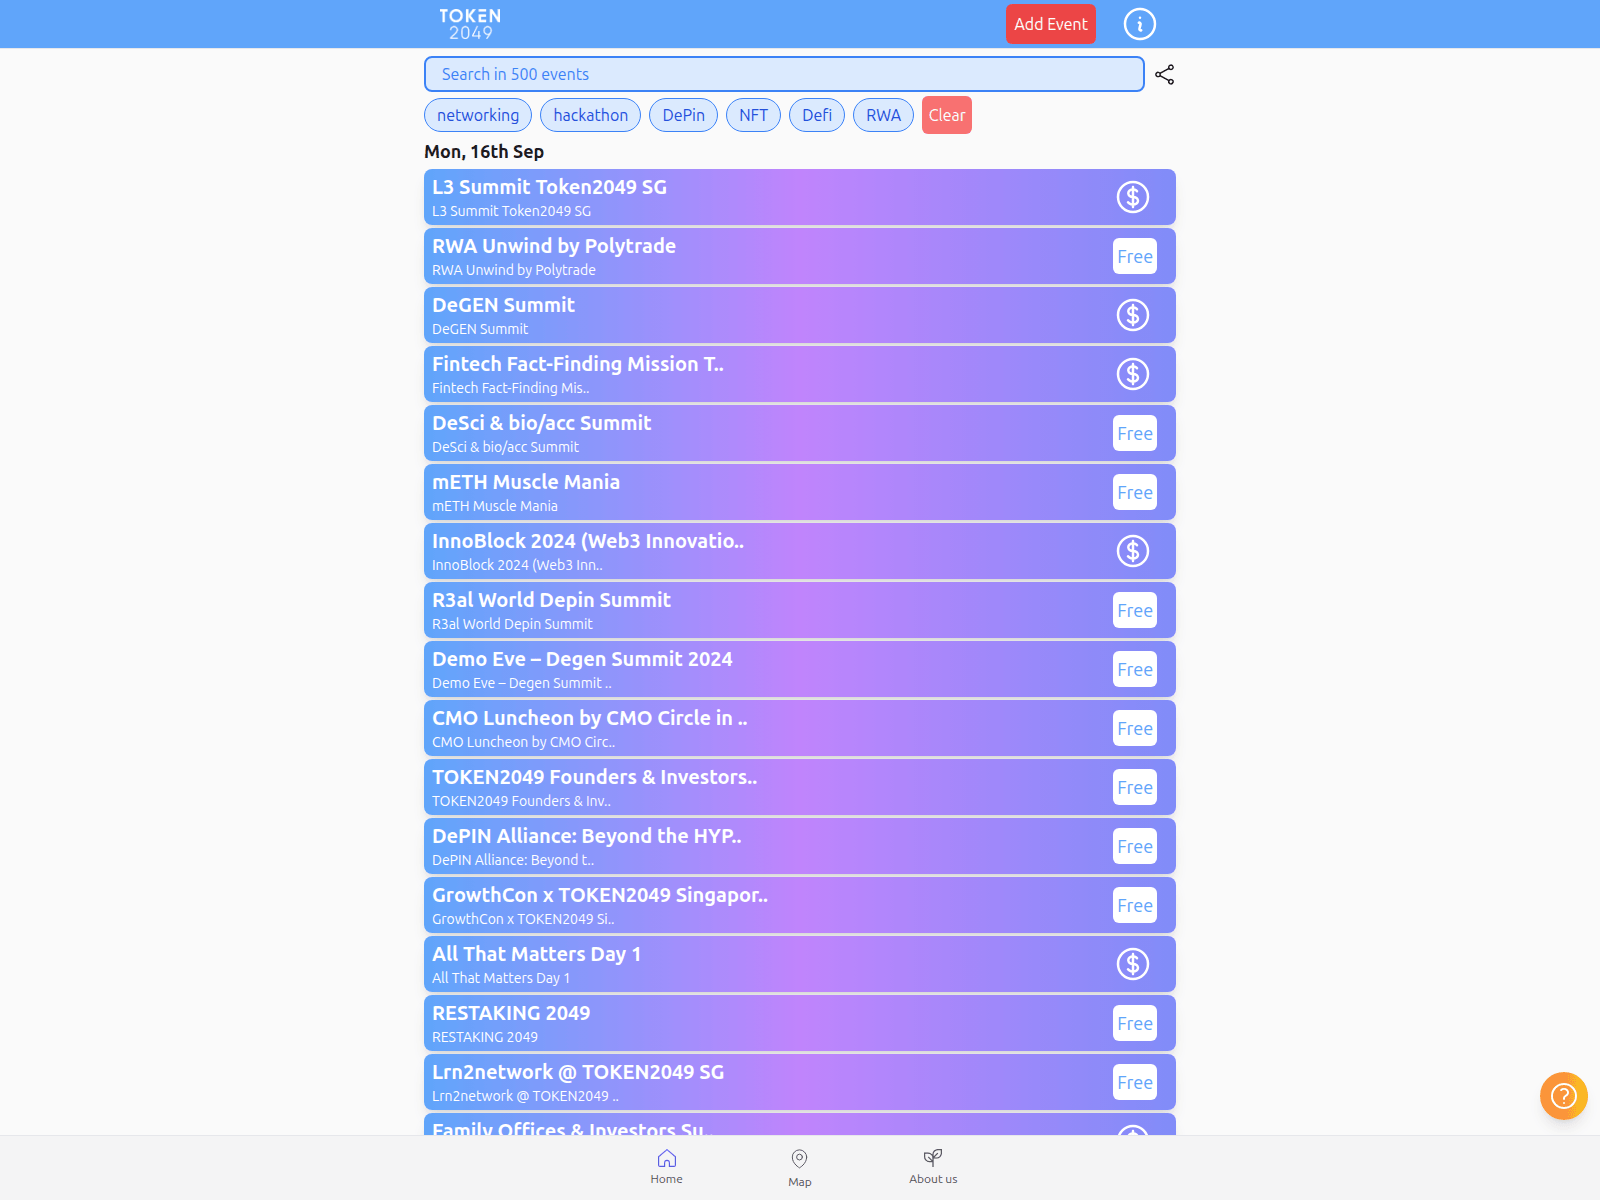Click the Mon, 16th Sep date heading
The image size is (1600, 1200).
(484, 152)
